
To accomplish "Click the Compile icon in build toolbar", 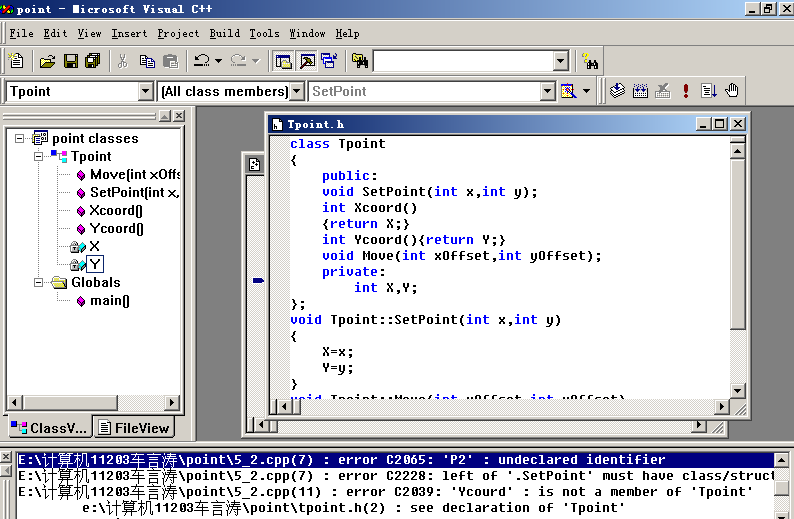I will (x=617, y=91).
